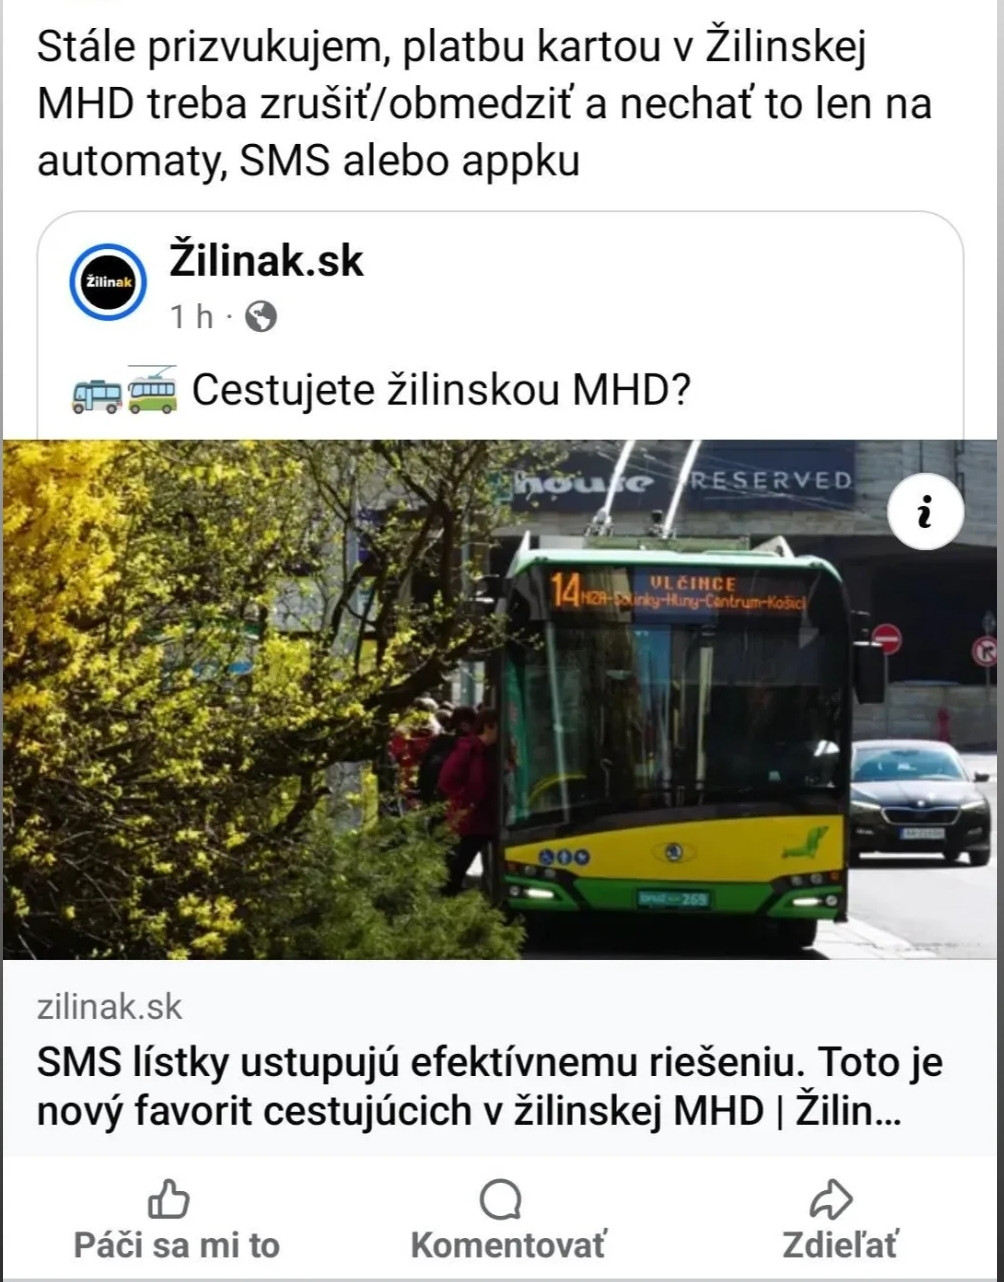Open the image info "i" icon
This screenshot has width=1004, height=1282.
click(925, 512)
